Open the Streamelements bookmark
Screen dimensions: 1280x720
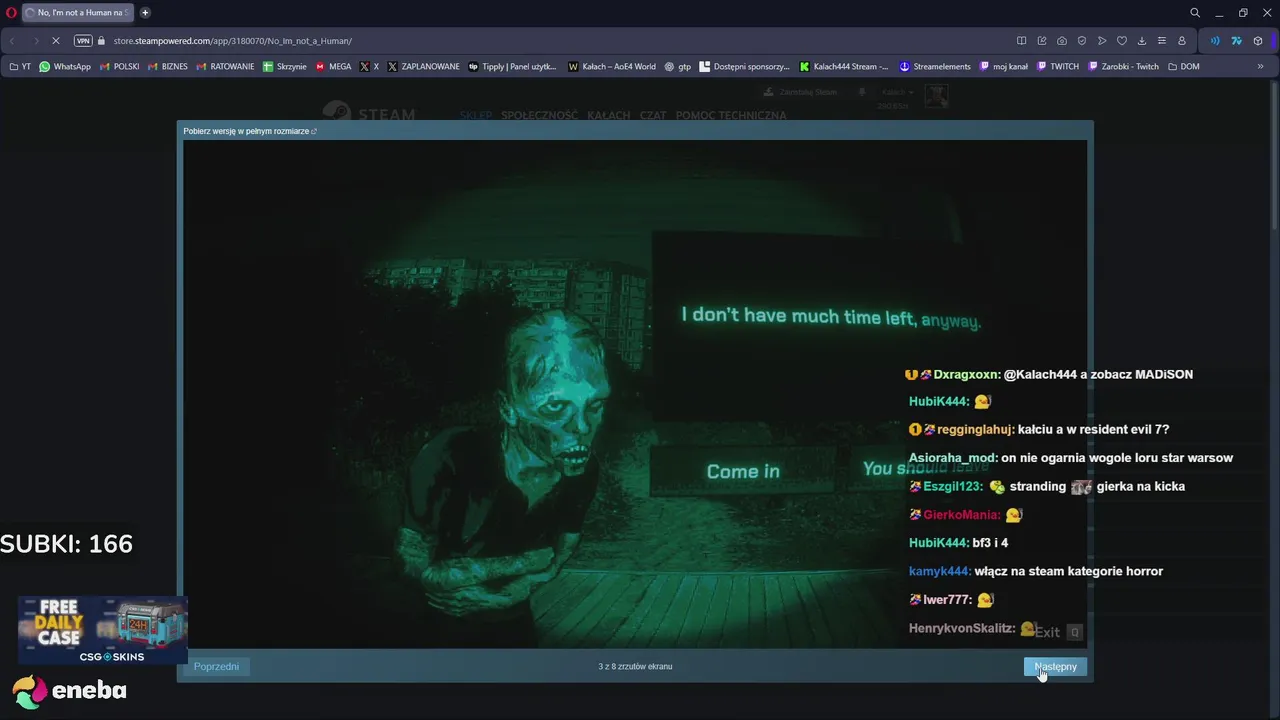point(935,66)
